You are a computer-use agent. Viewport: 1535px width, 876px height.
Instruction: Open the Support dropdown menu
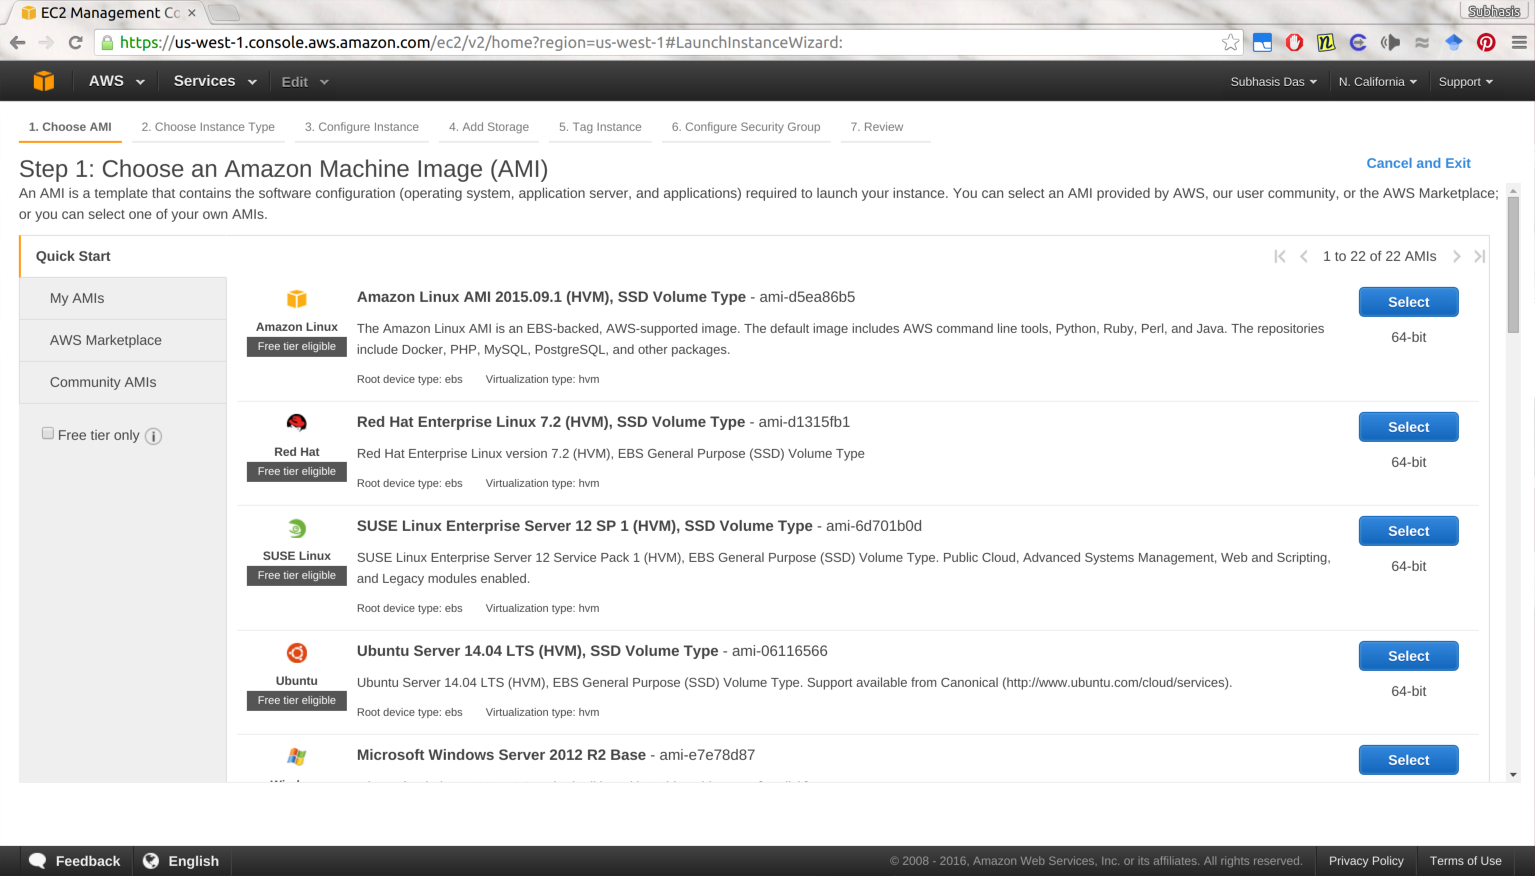click(x=1465, y=82)
